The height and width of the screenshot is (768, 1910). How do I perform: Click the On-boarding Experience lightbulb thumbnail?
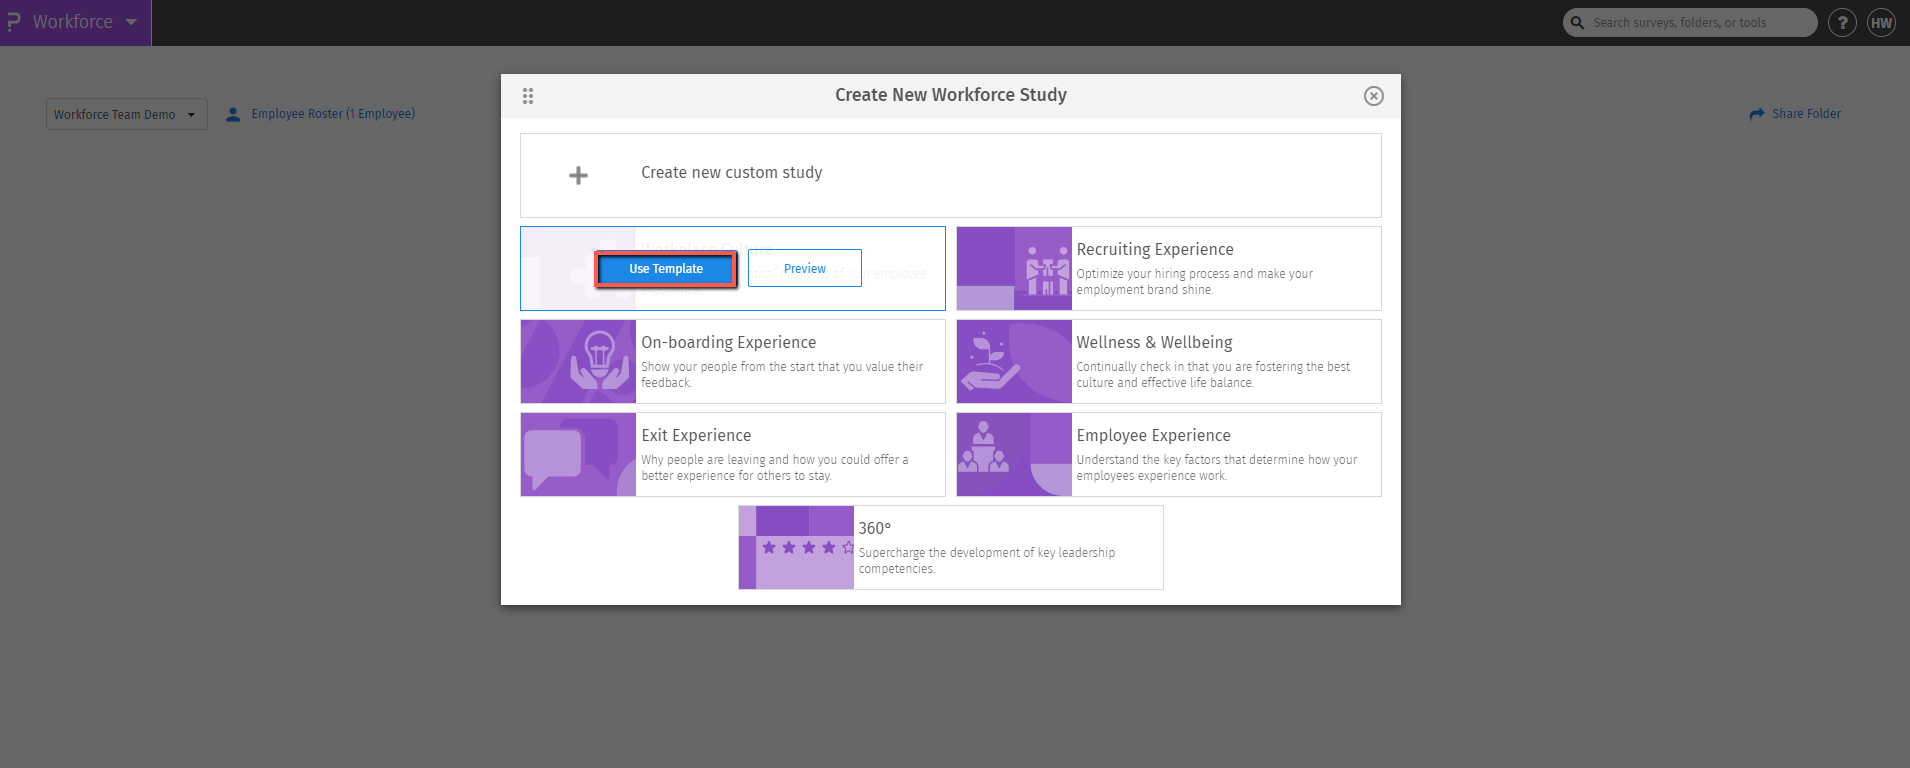578,361
